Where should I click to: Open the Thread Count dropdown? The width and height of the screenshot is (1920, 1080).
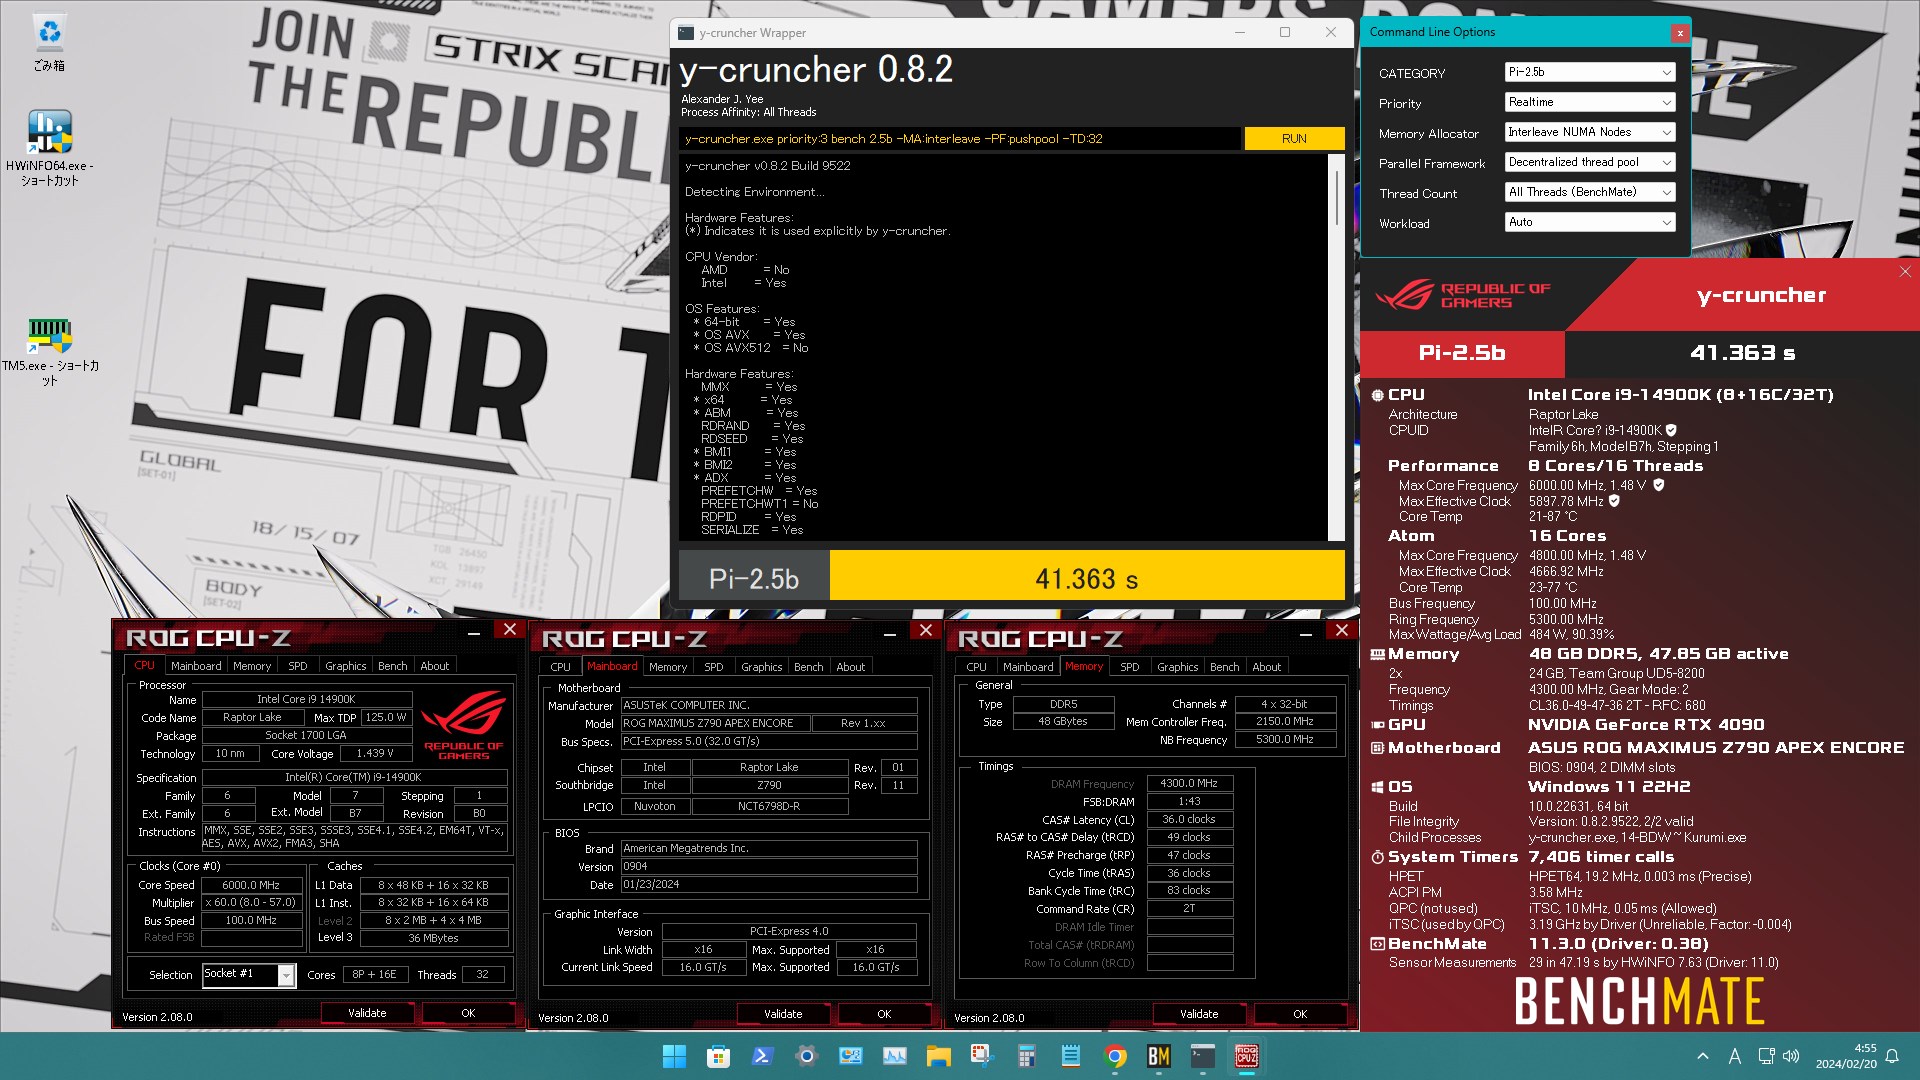(x=1590, y=192)
